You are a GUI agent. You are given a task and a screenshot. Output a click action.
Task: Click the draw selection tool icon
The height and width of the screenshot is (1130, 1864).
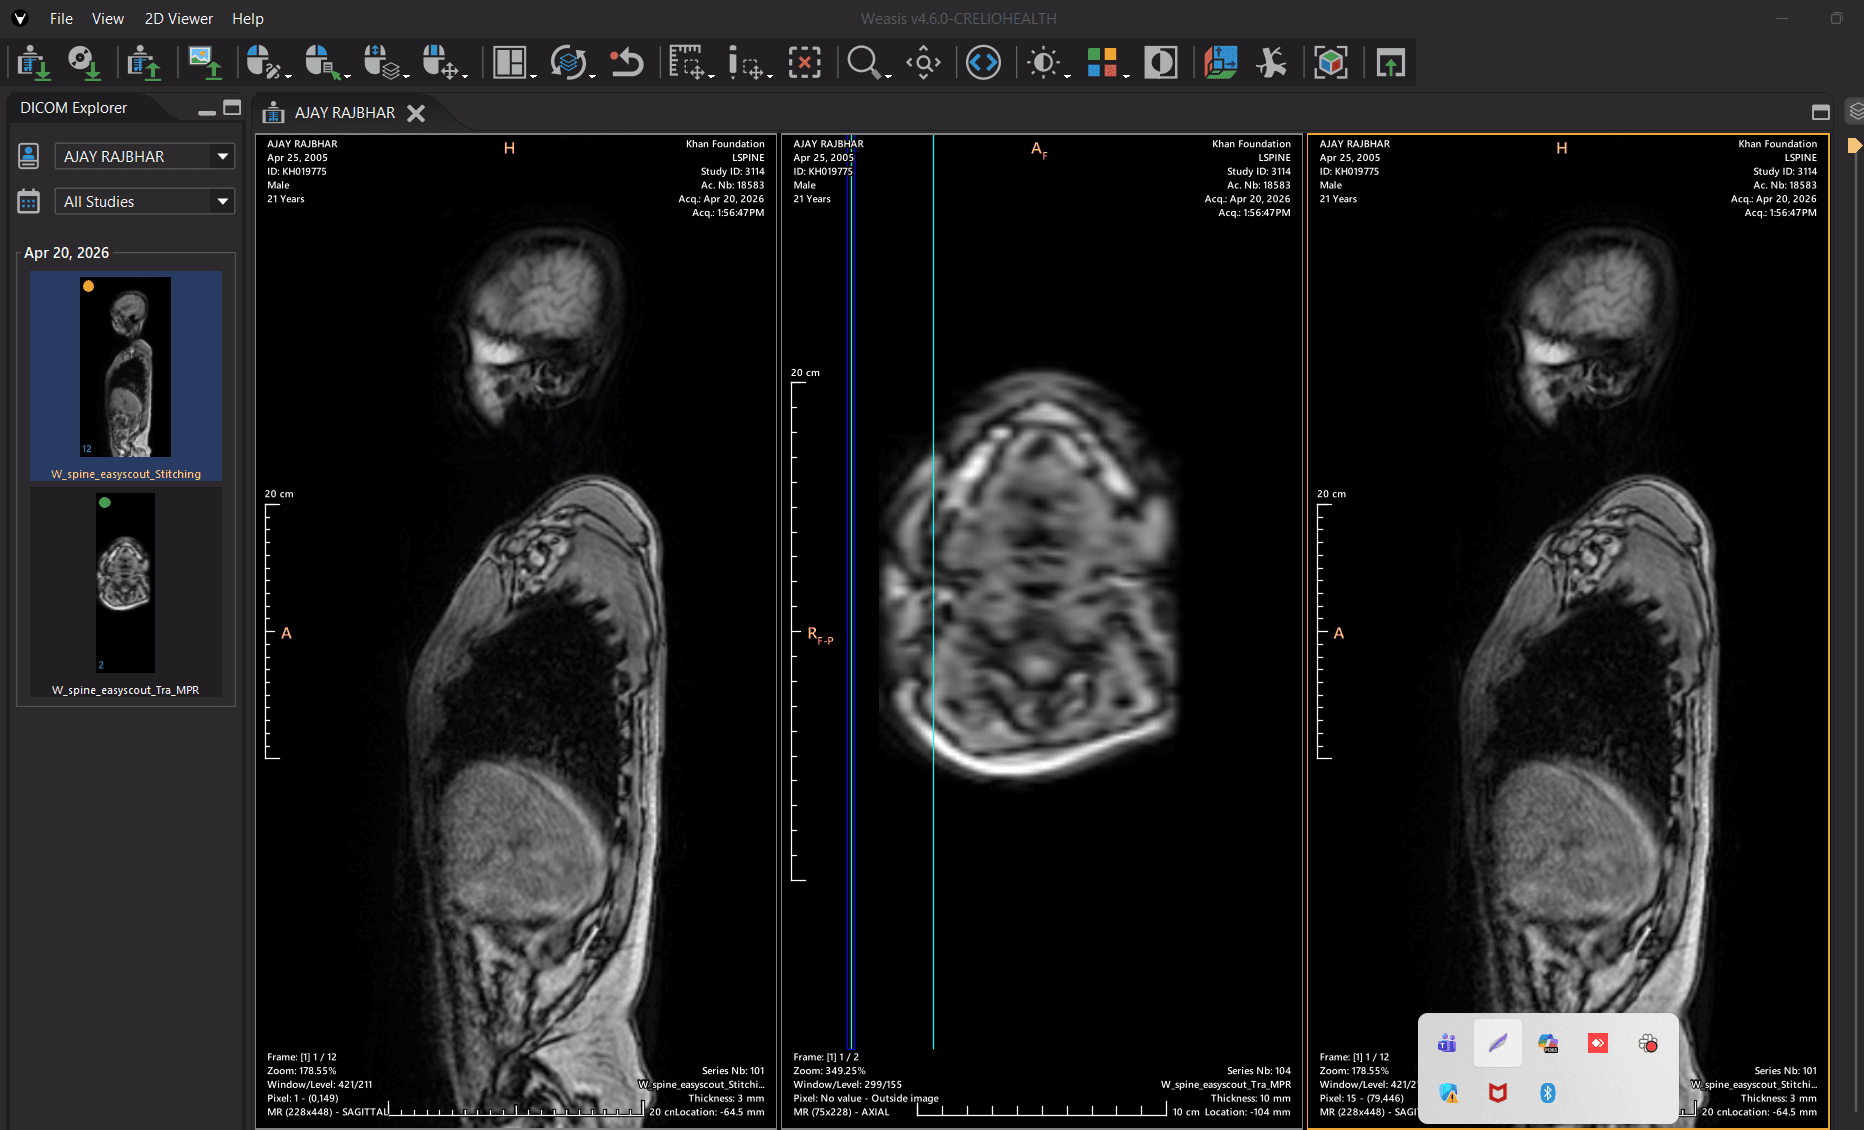coord(749,63)
